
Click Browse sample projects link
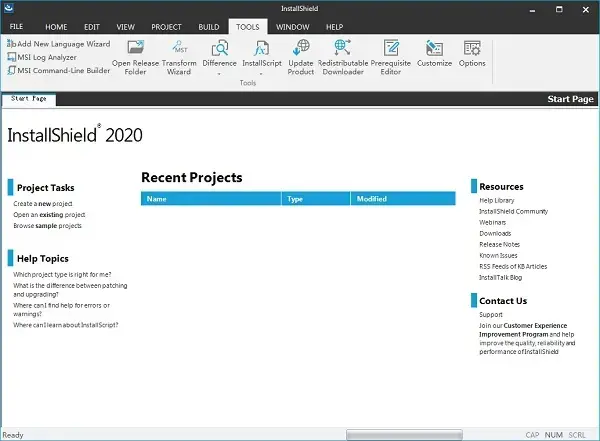47,226
